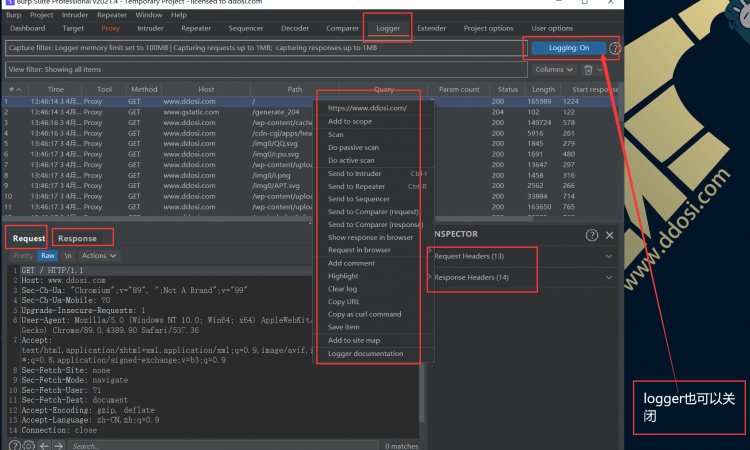Open the Actions dropdown menu
Viewport: 750px width, 450px height.
coord(97,256)
